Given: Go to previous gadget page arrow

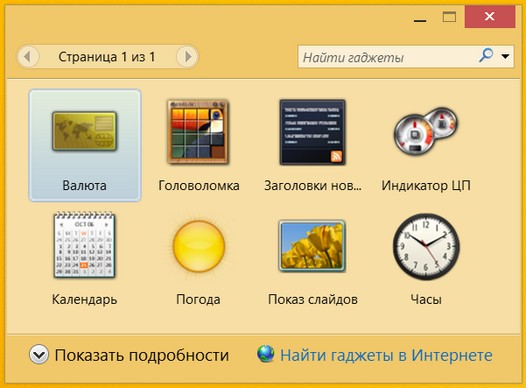Looking at the screenshot, I should point(28,57).
